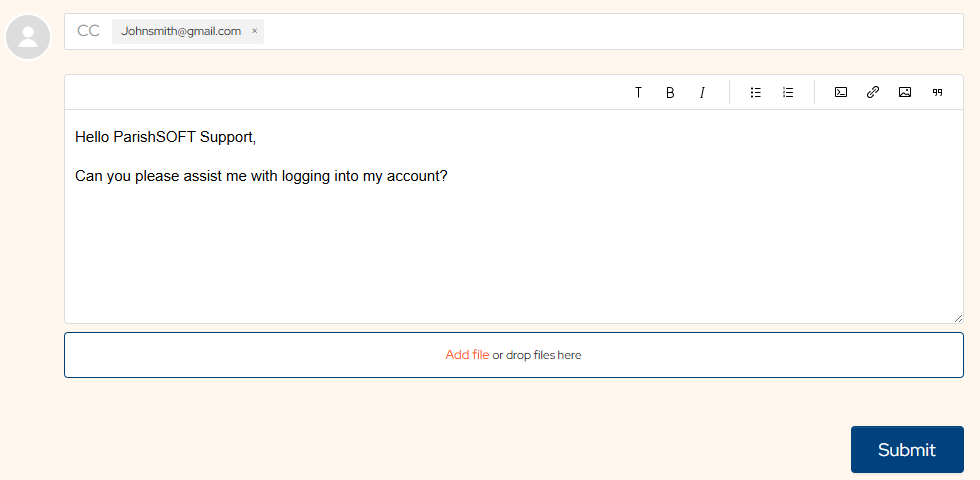Open the text heading style tool
980x480 pixels.
pos(638,92)
